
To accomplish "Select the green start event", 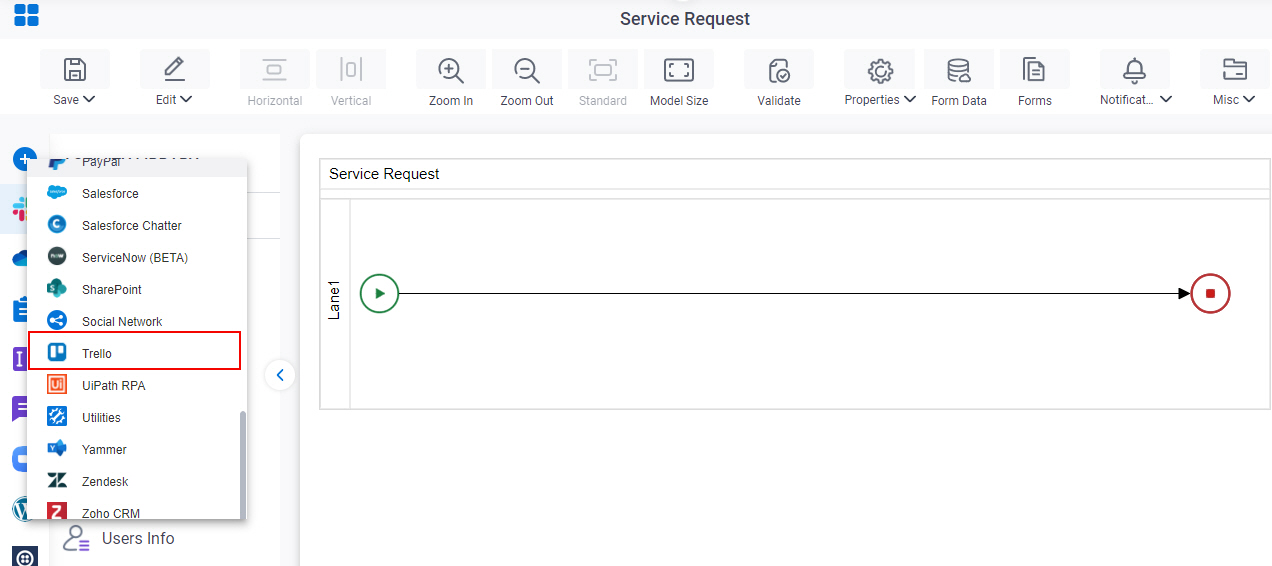I will point(379,293).
